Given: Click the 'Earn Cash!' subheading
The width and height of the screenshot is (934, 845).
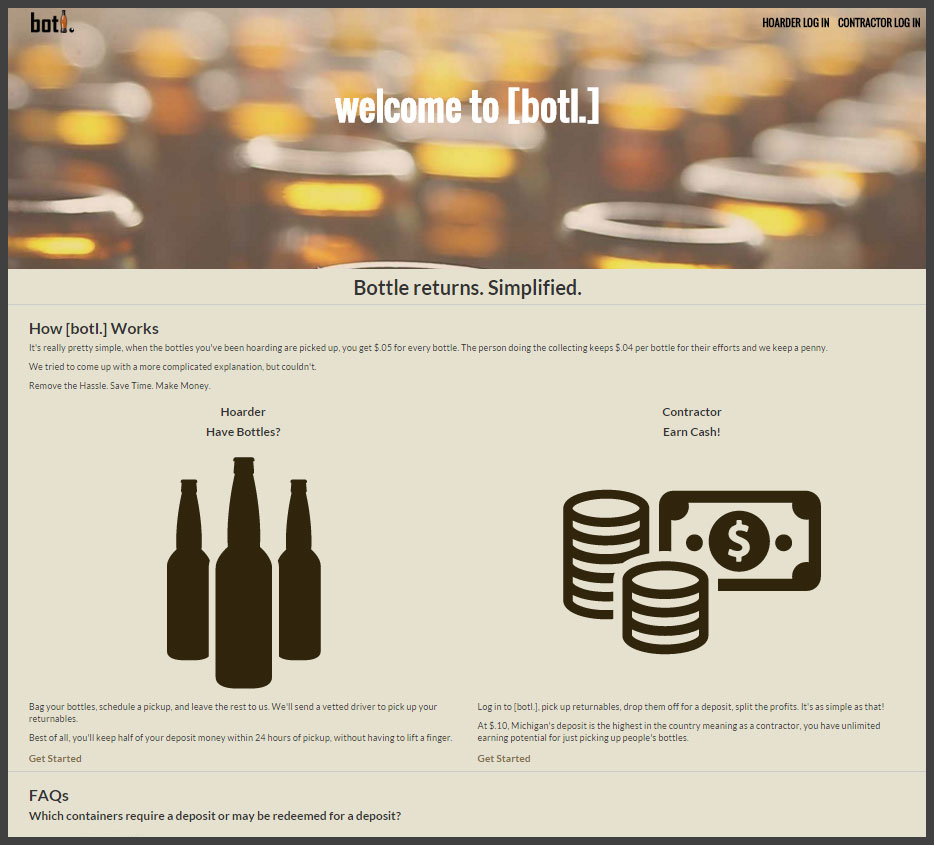Looking at the screenshot, I should click(x=692, y=432).
